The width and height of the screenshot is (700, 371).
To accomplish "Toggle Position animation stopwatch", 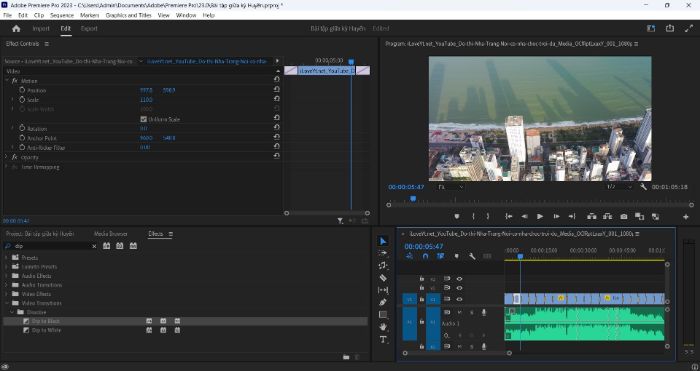I will [22, 90].
